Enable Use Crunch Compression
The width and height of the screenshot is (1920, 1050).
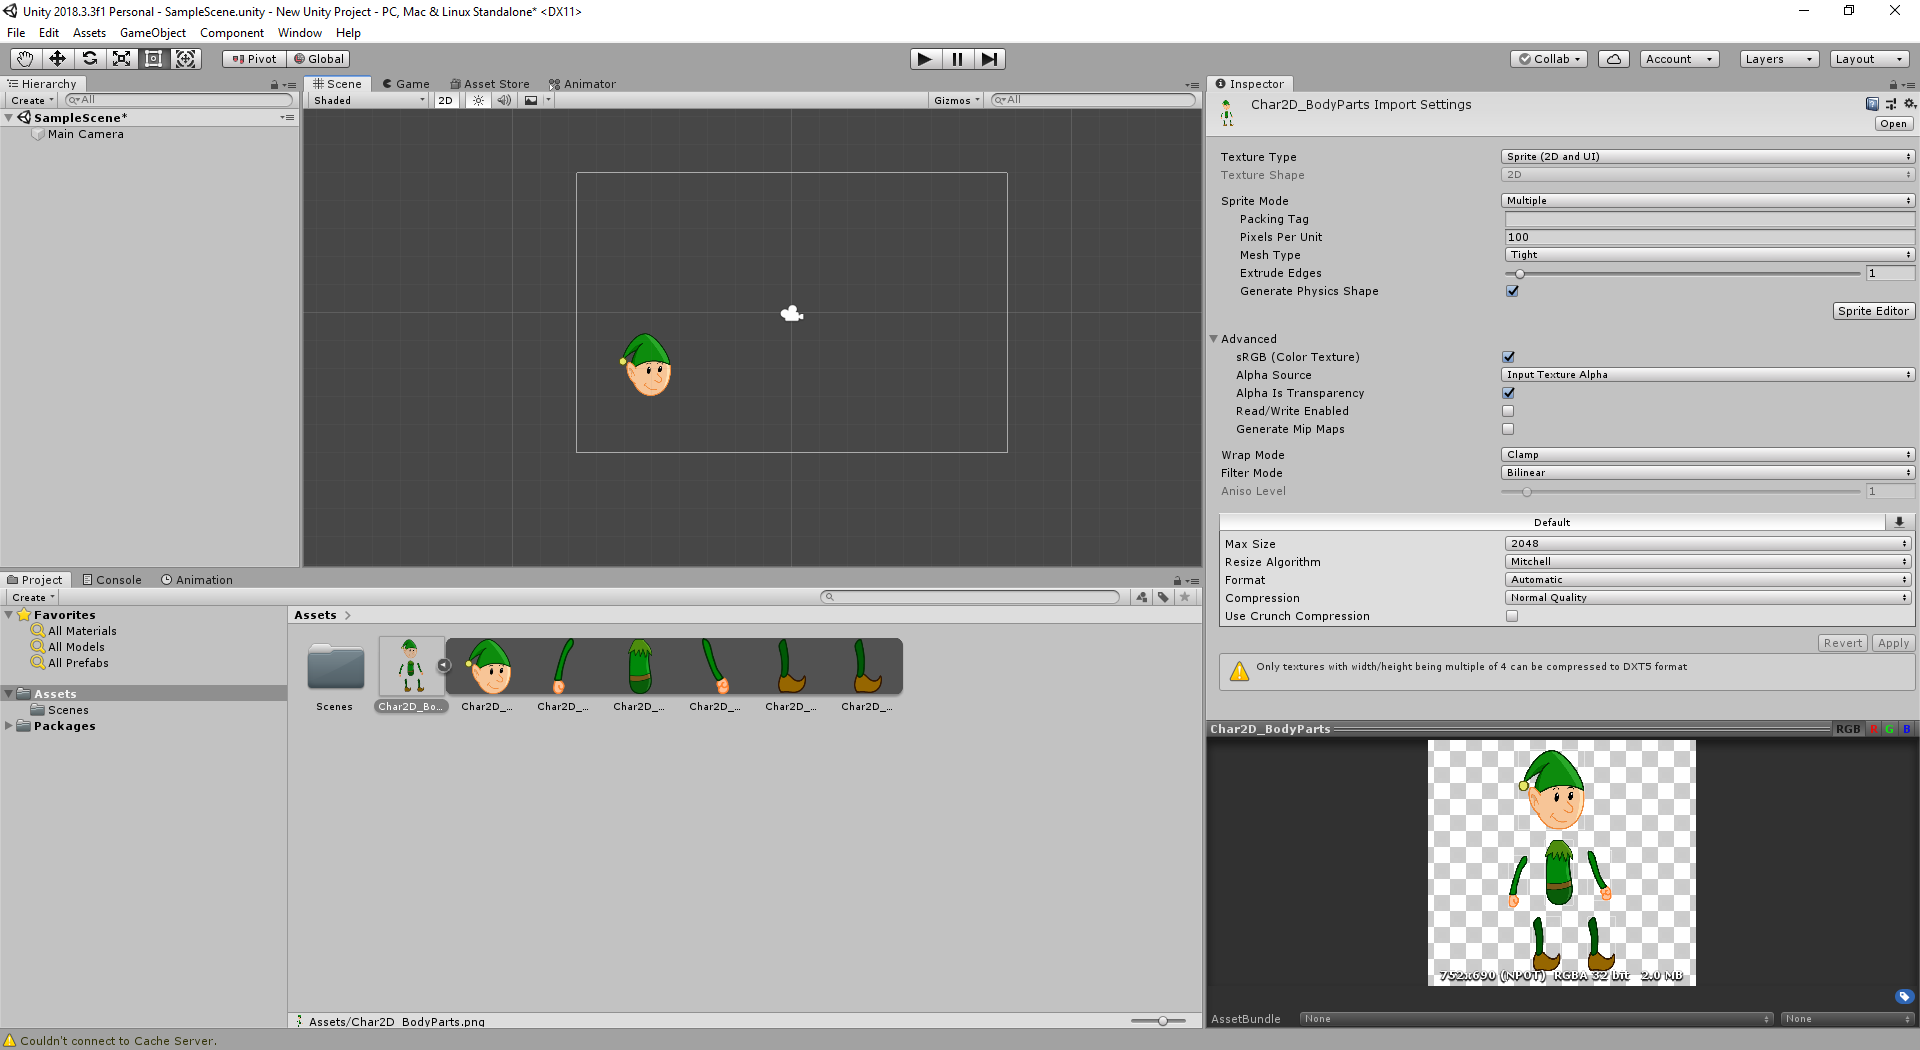(1511, 616)
